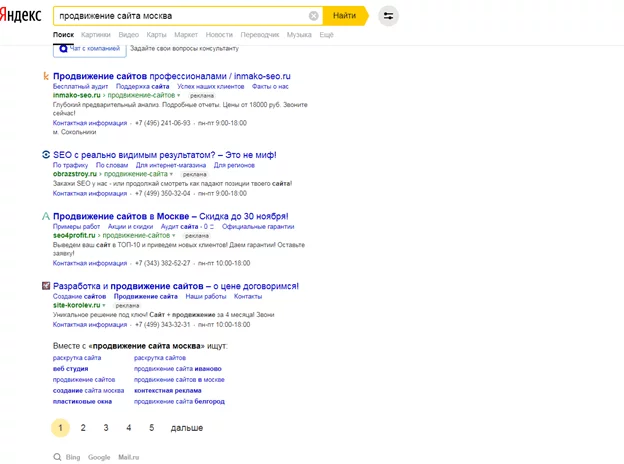Switch to Карты tab

coord(156,35)
